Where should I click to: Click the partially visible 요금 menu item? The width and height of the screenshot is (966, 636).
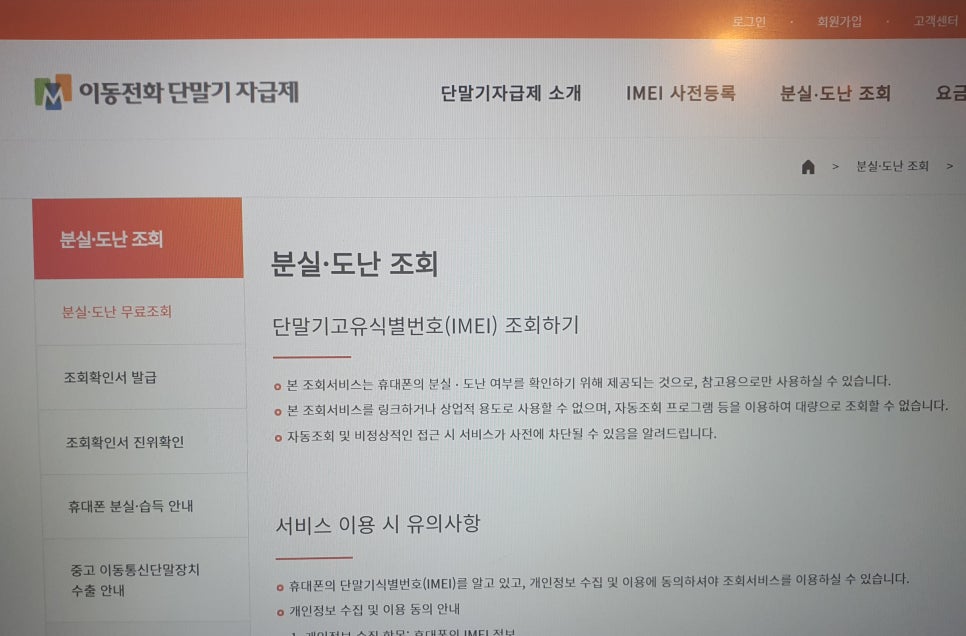click(x=950, y=94)
